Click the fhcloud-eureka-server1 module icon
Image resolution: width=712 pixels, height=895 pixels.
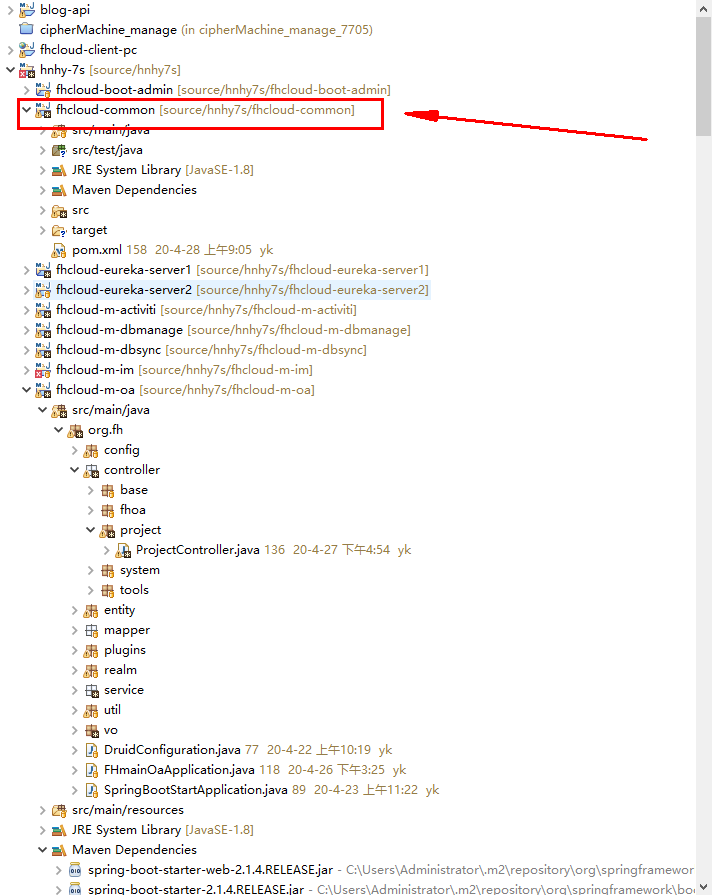pos(43,269)
